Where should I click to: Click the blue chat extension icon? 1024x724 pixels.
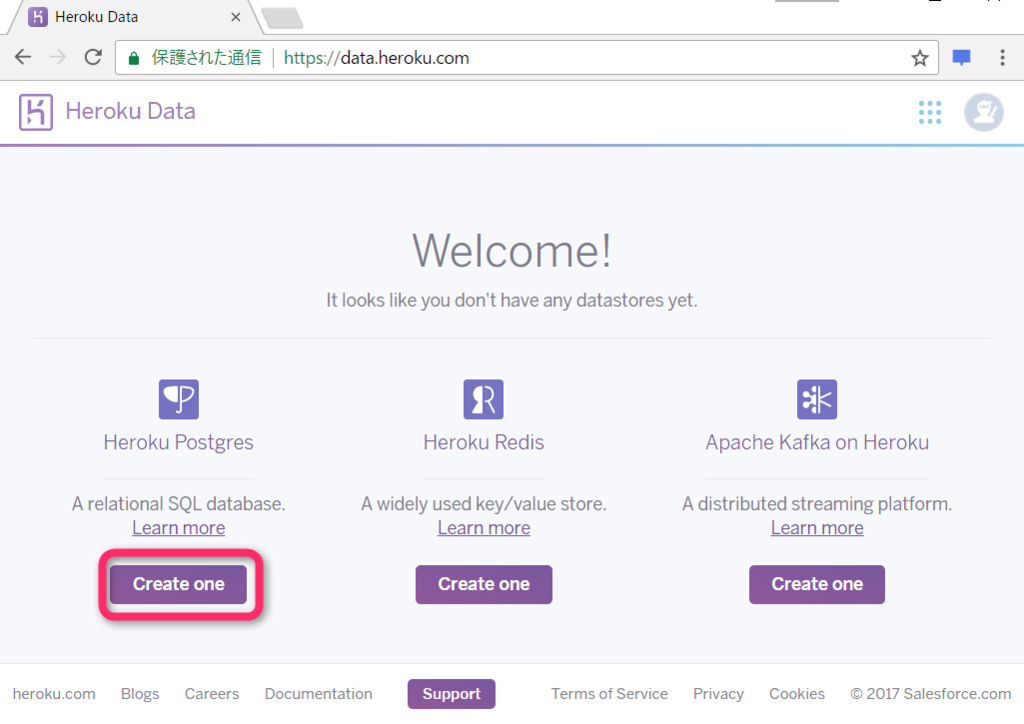coord(961,58)
